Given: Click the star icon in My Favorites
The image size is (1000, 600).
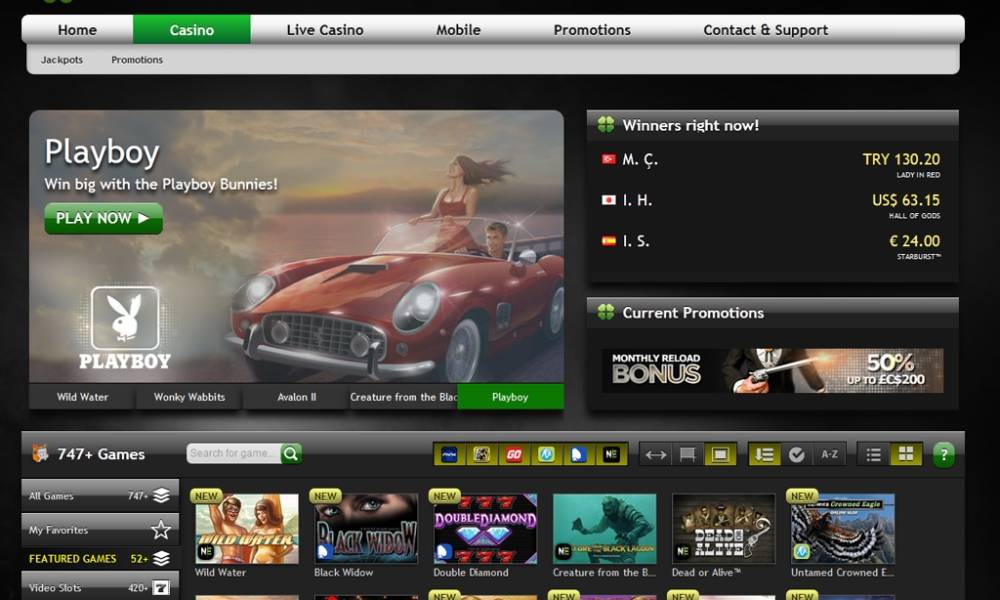Looking at the screenshot, I should click(161, 530).
